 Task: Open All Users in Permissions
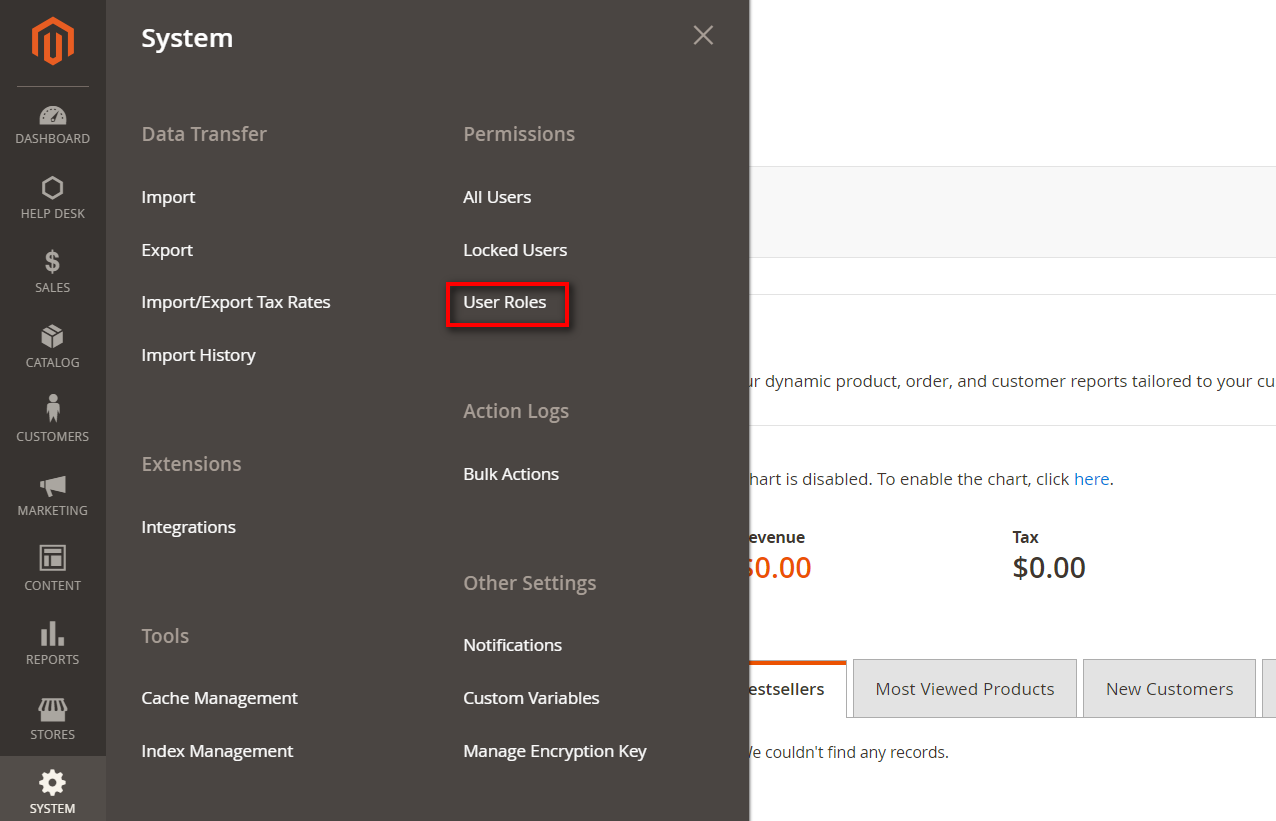(x=497, y=197)
